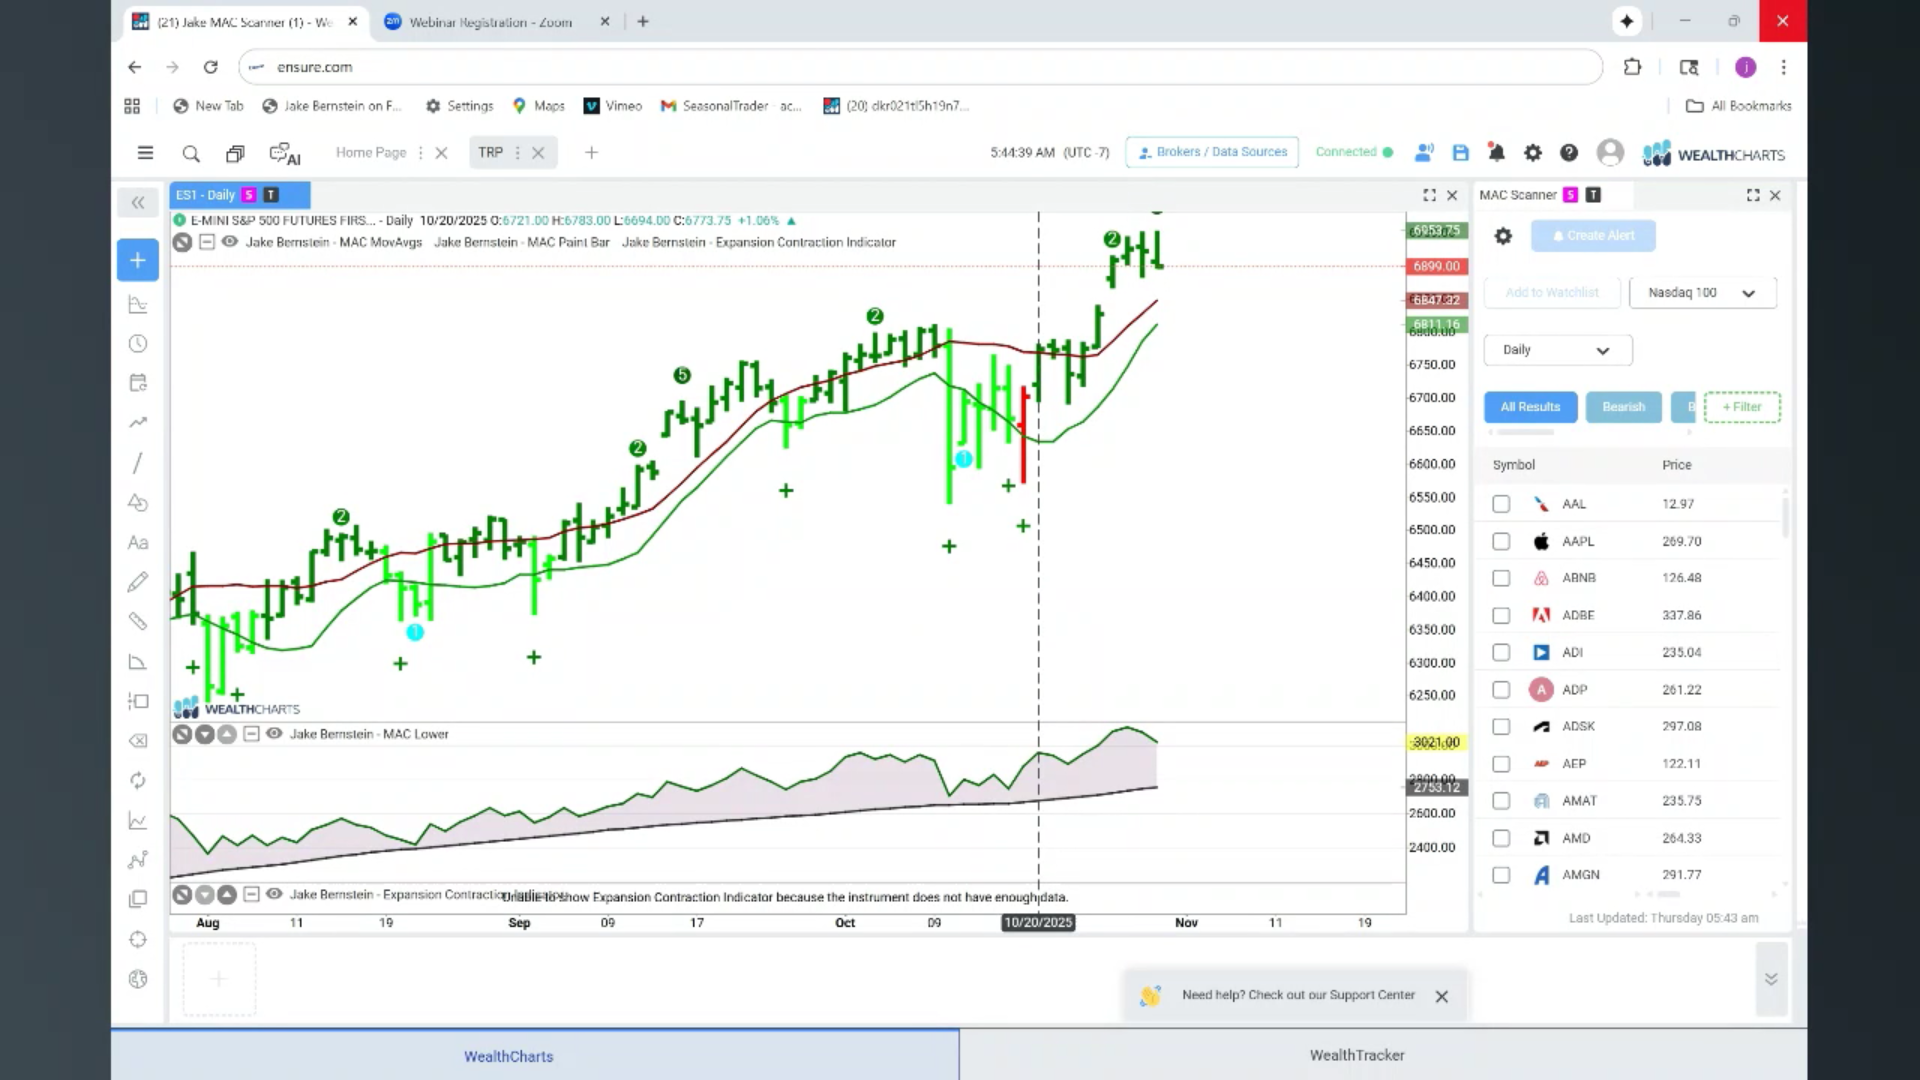
Task: Click the globe icon in left sidebar
Action: (138, 980)
